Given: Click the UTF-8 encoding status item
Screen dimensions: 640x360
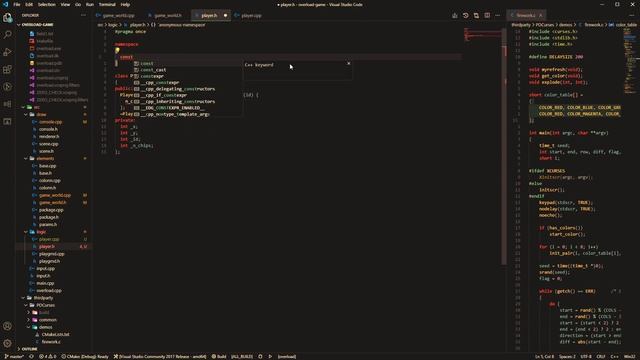Looking at the screenshot, I should 586,357.
